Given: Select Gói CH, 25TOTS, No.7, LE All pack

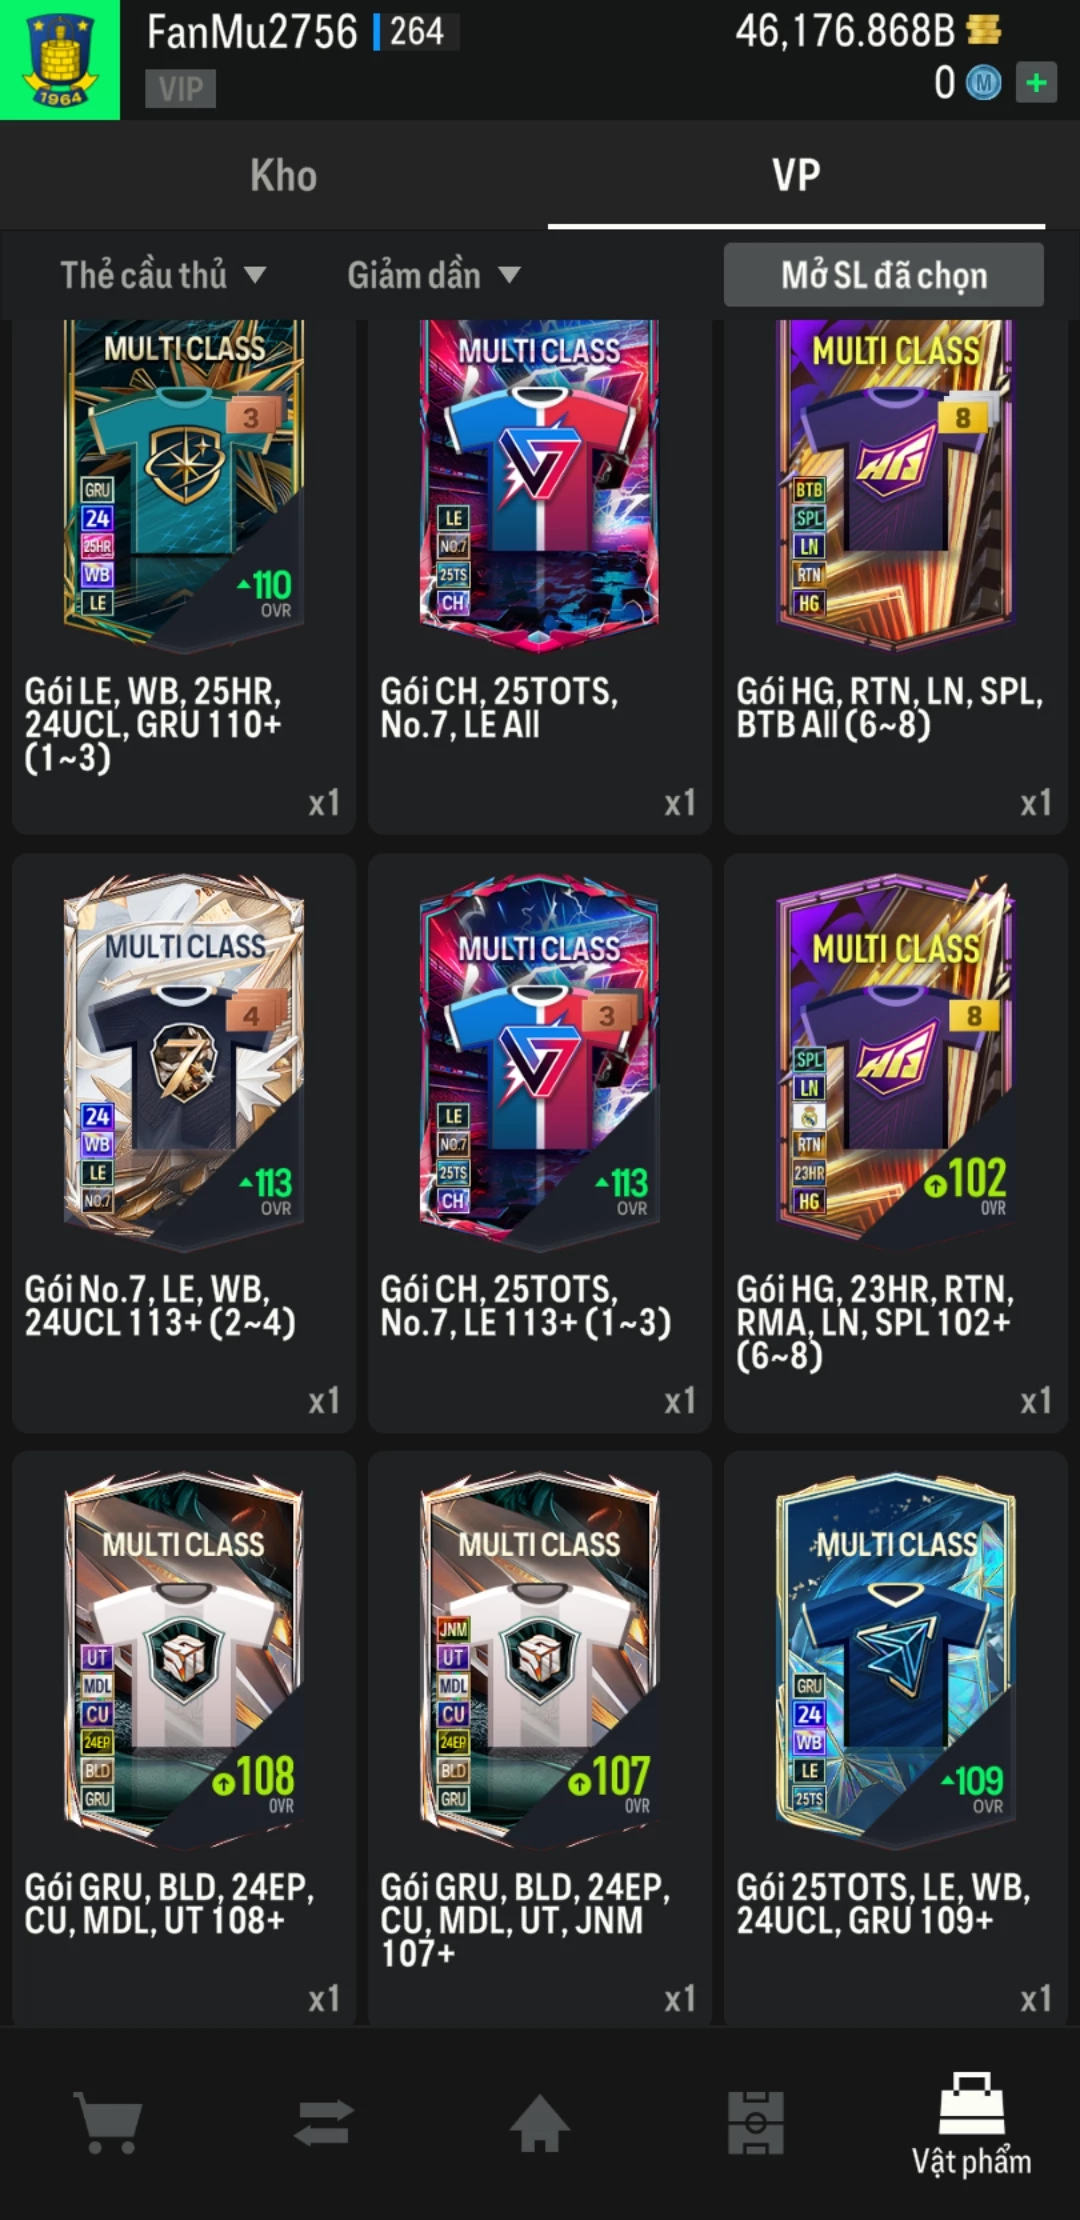Looking at the screenshot, I should (540, 577).
